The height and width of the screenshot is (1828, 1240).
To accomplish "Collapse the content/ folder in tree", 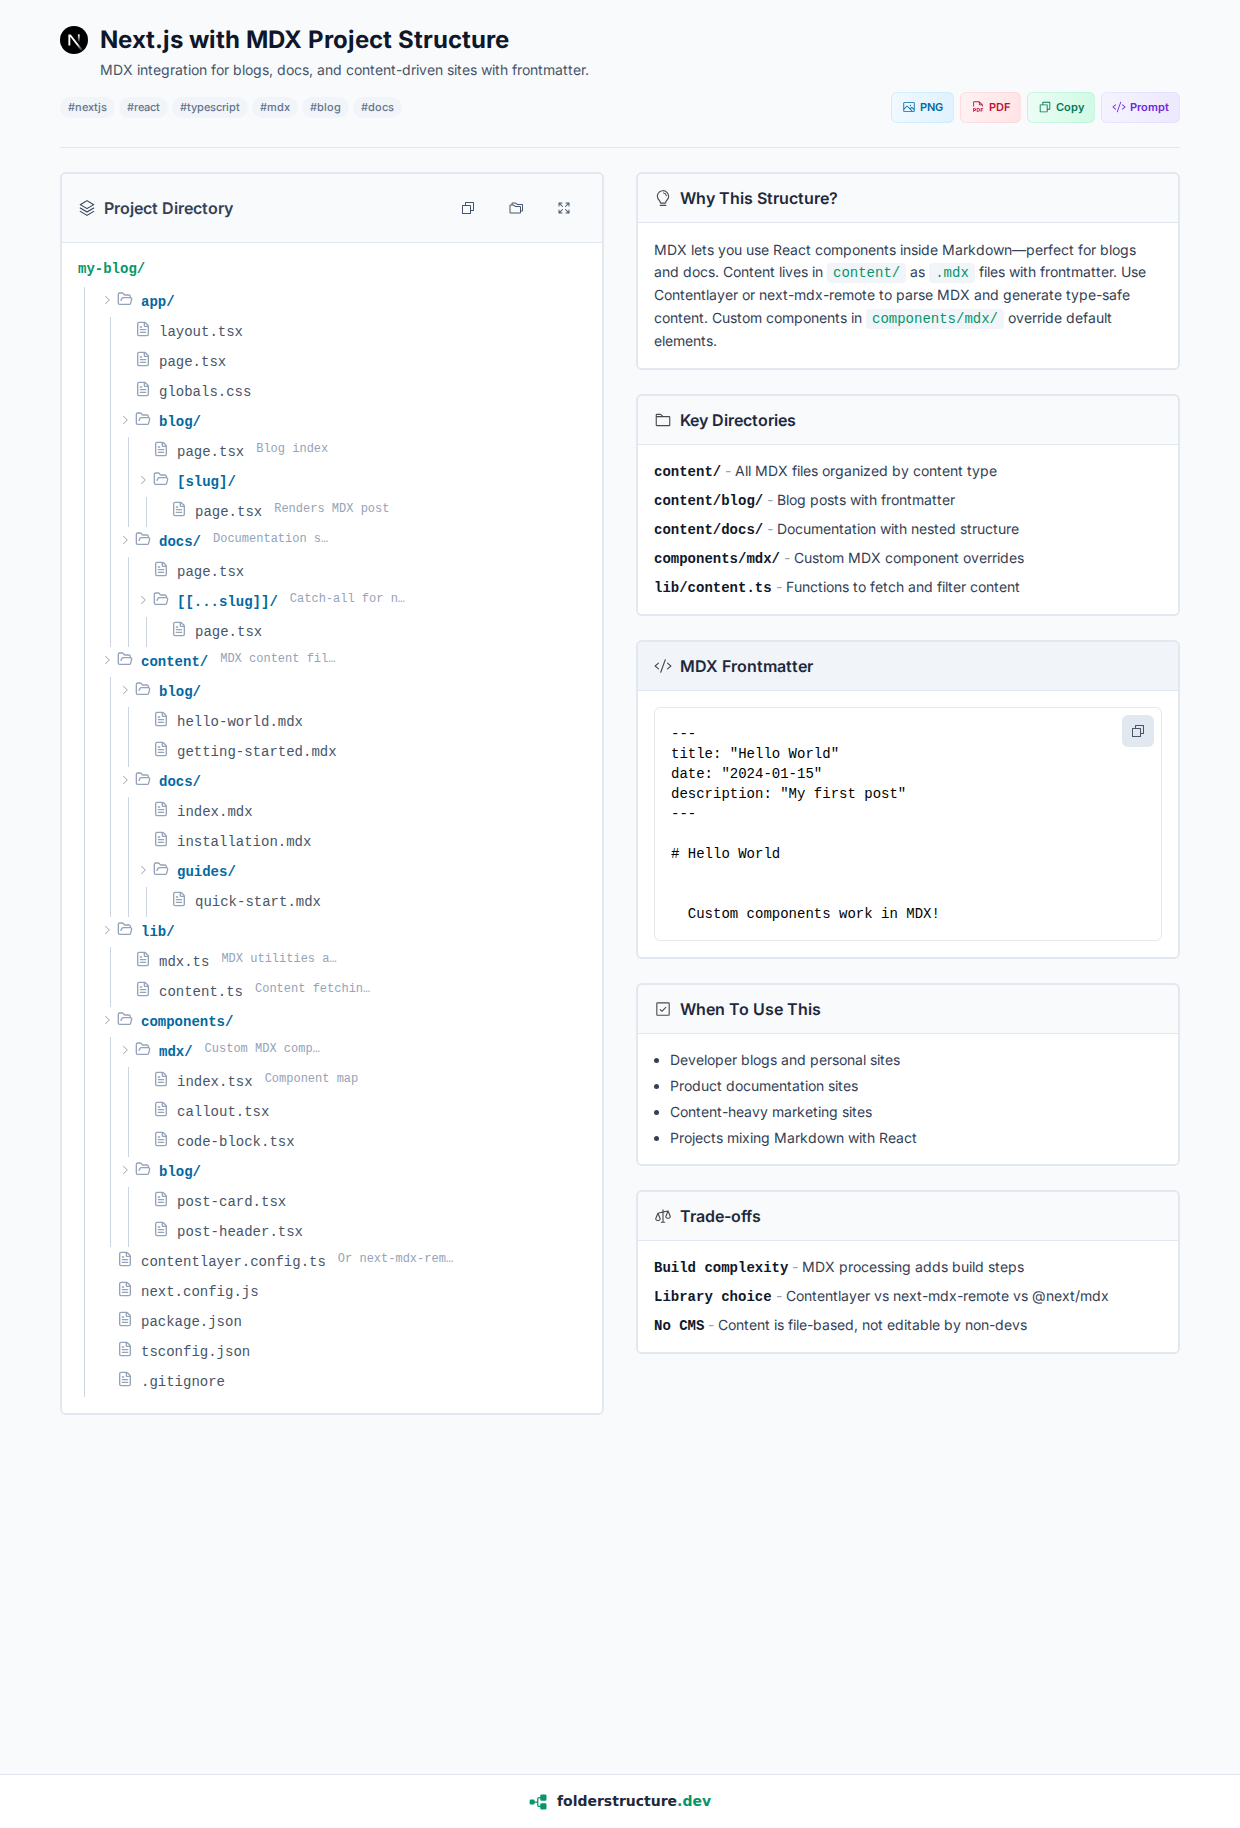I will 107,660.
